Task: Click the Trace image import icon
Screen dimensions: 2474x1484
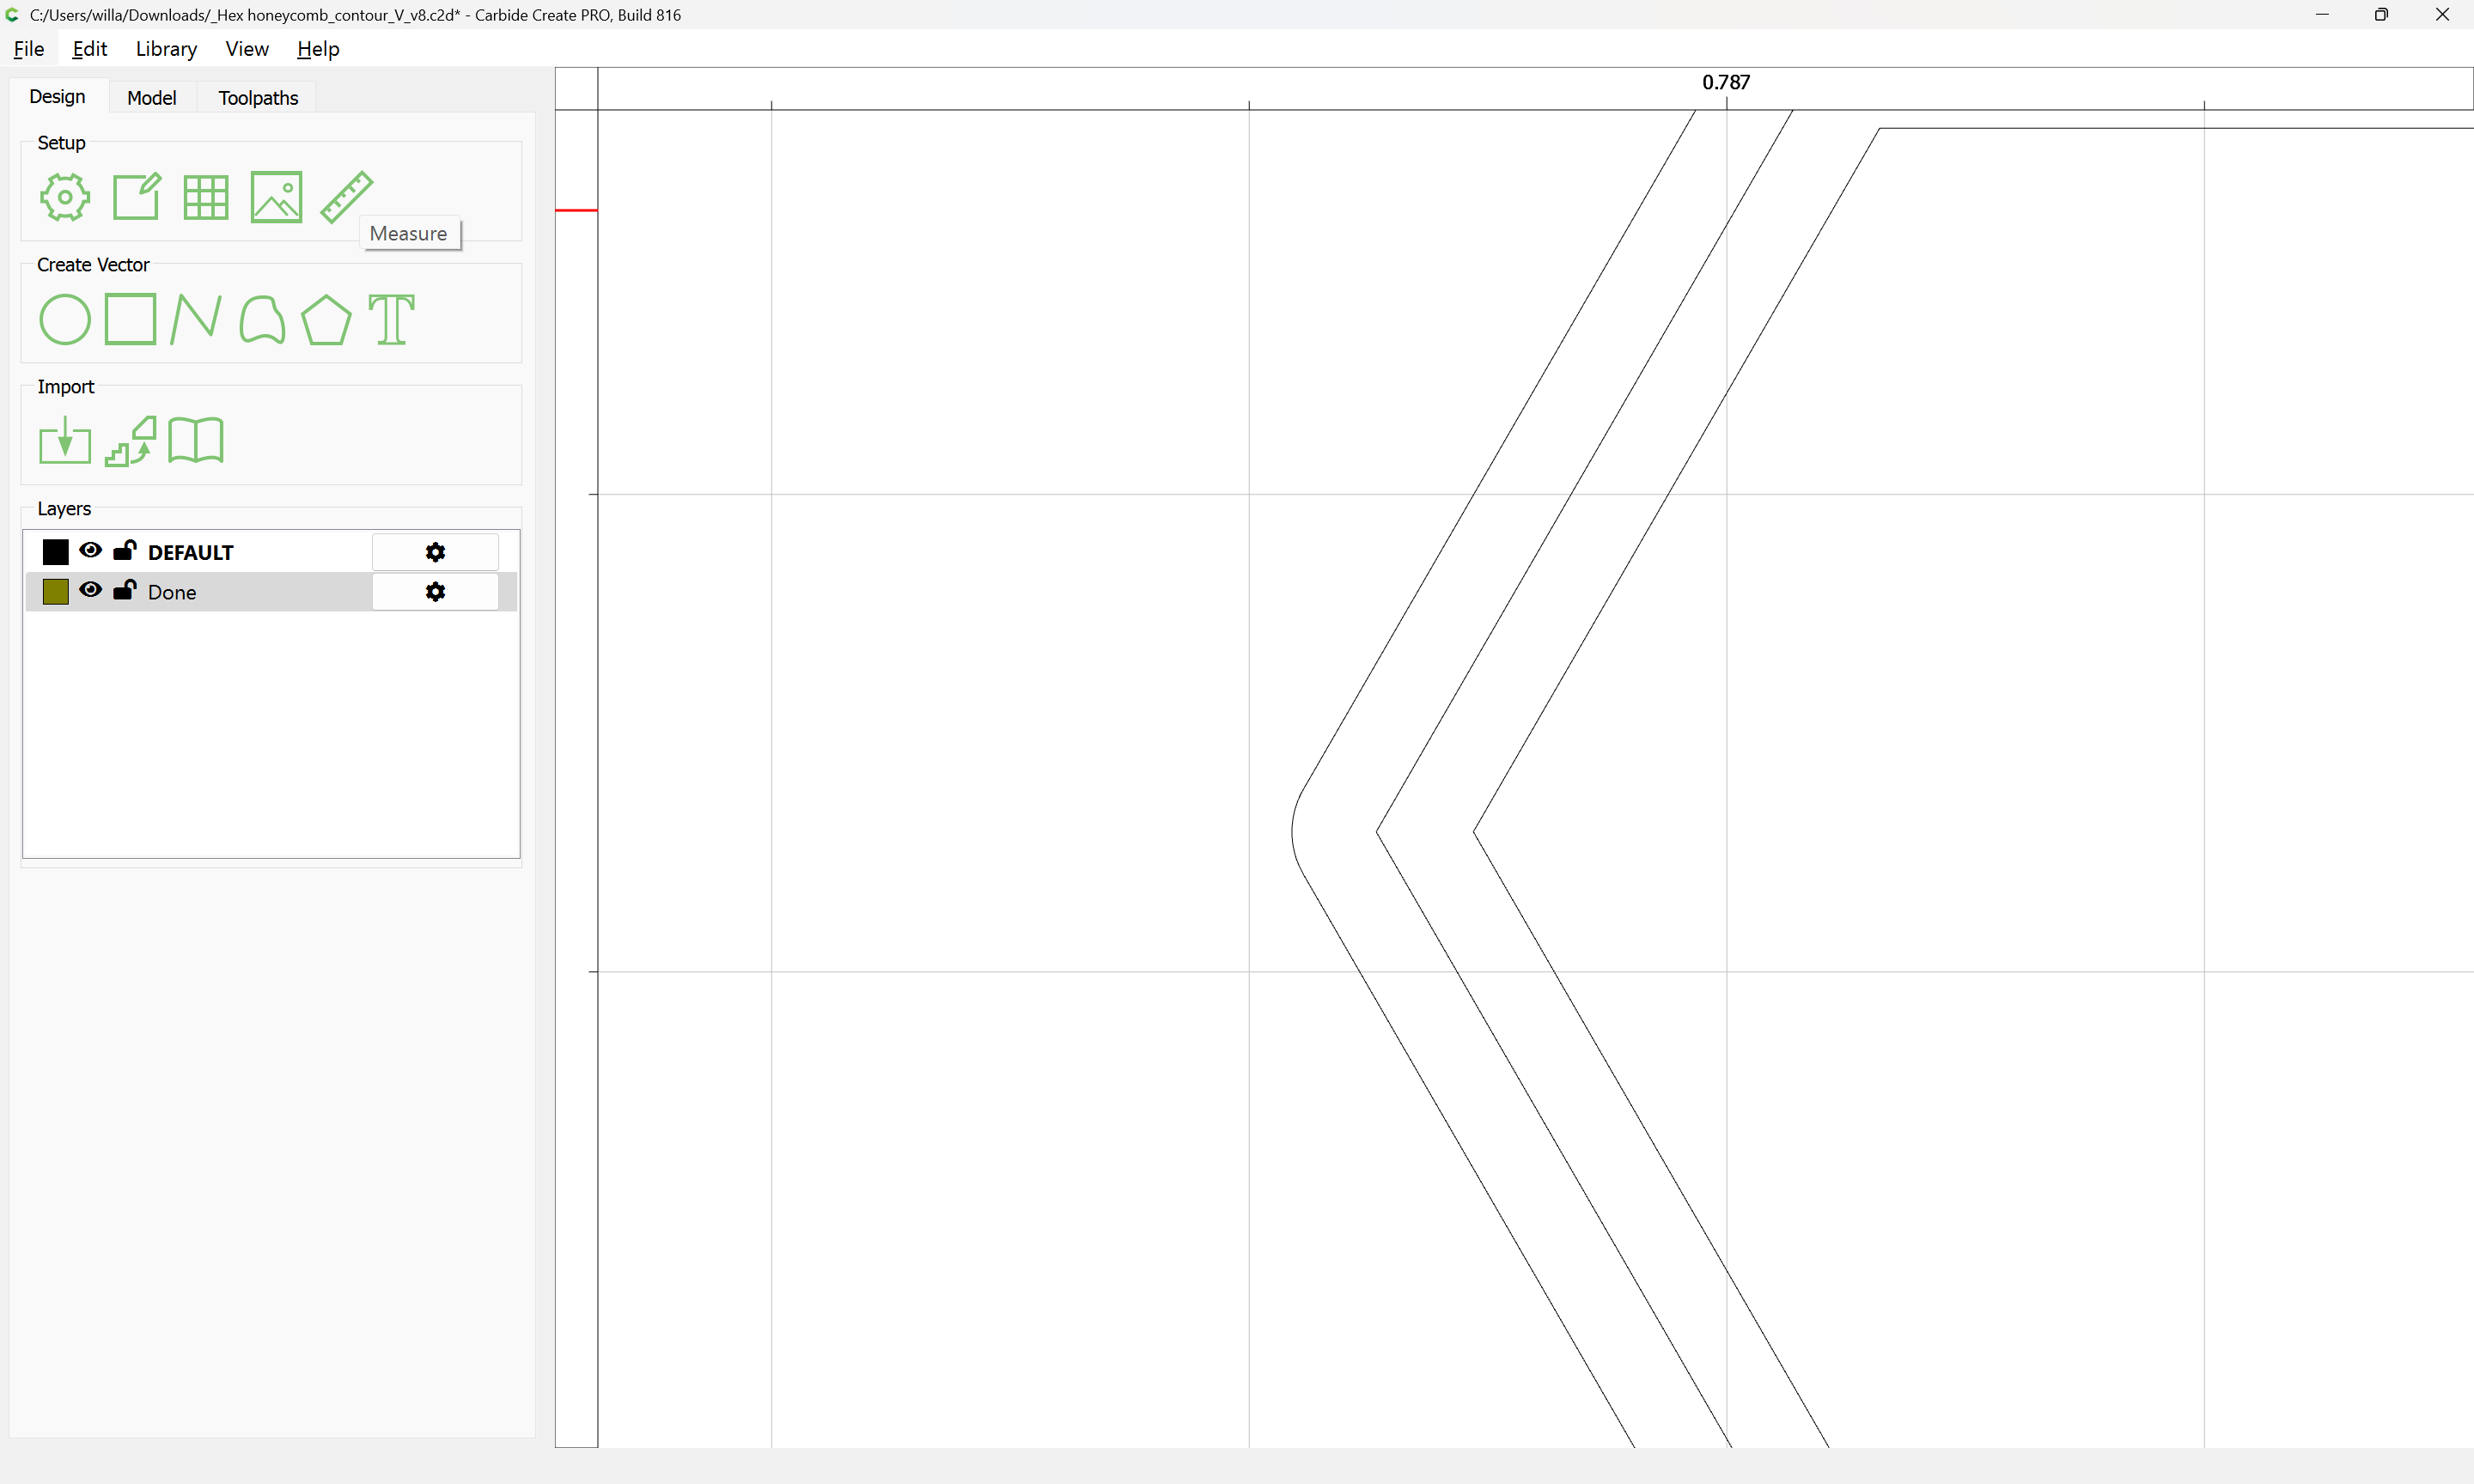Action: (x=131, y=441)
